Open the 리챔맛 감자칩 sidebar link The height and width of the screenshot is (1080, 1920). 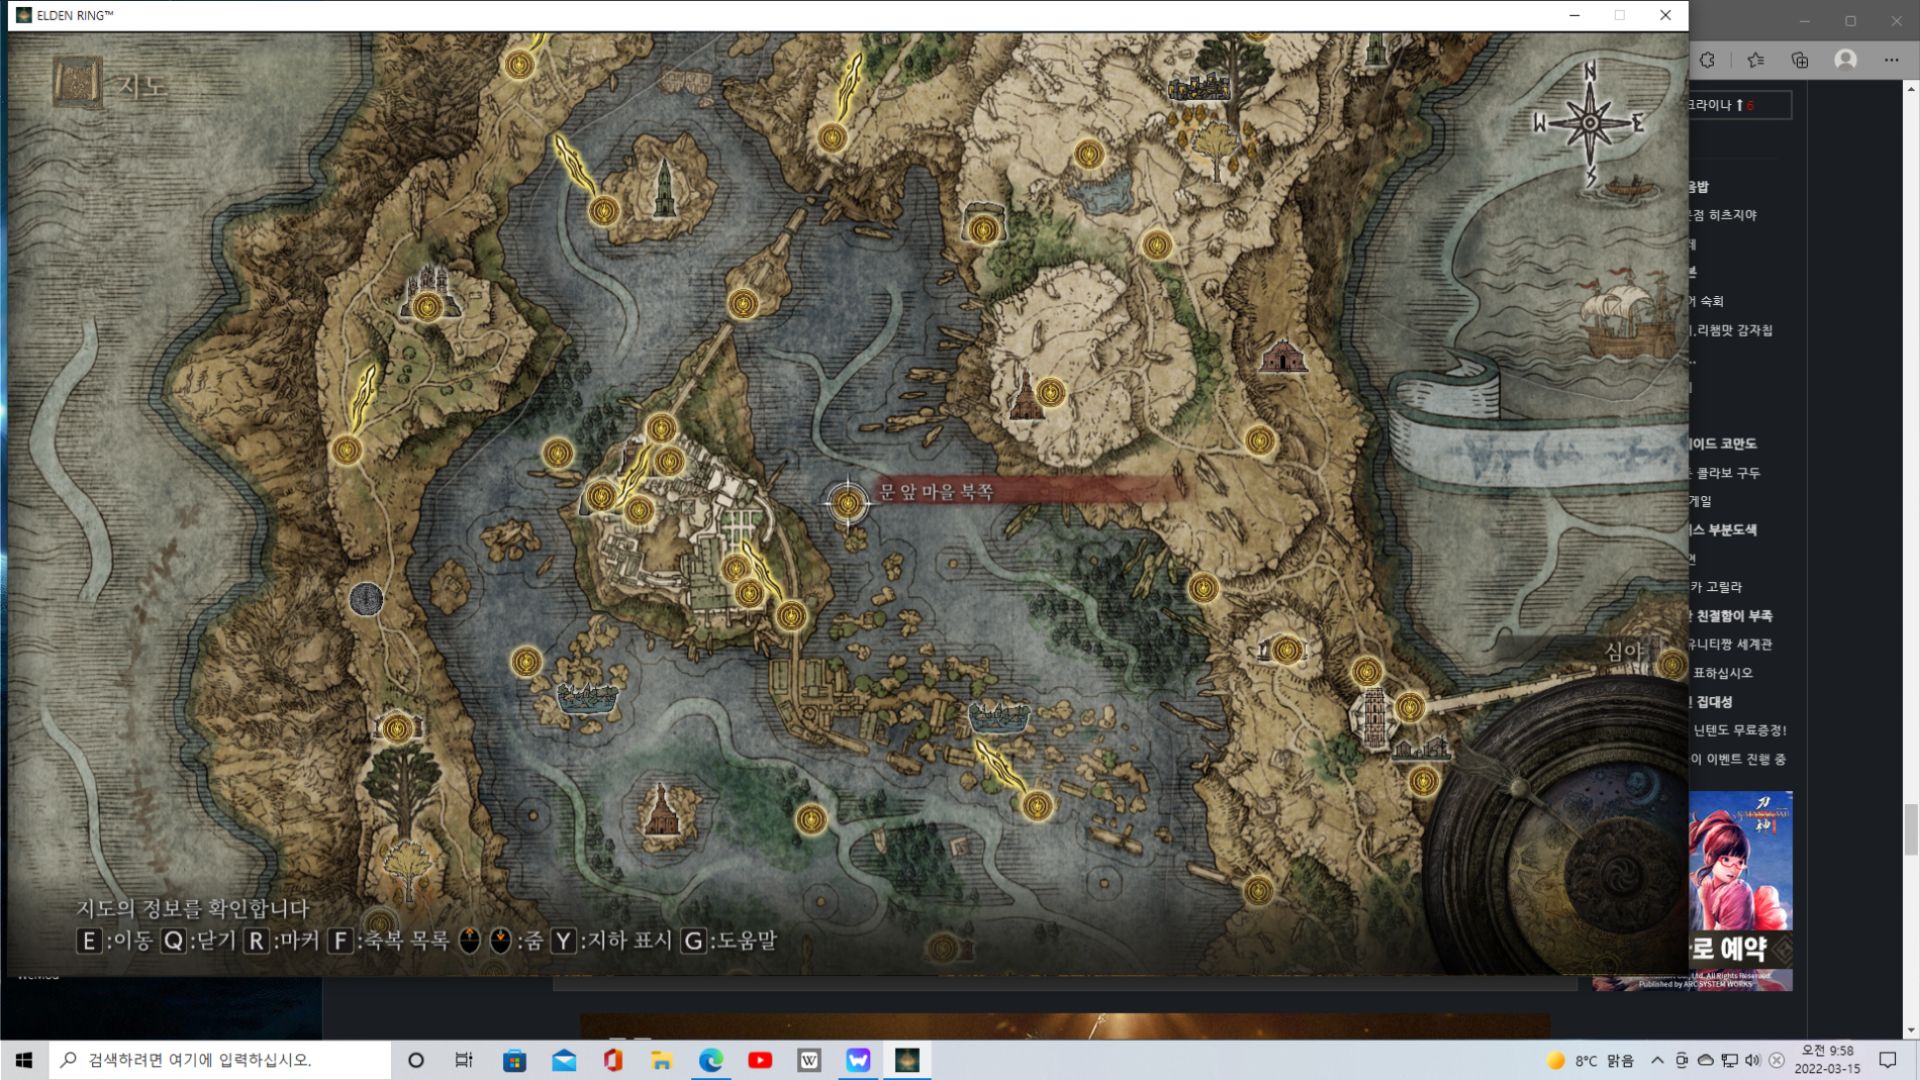click(1732, 330)
